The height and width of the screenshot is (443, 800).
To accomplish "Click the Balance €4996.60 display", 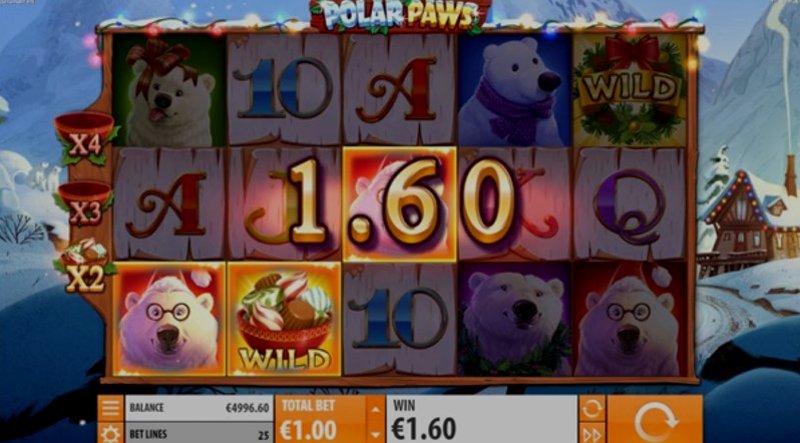I will 199,408.
